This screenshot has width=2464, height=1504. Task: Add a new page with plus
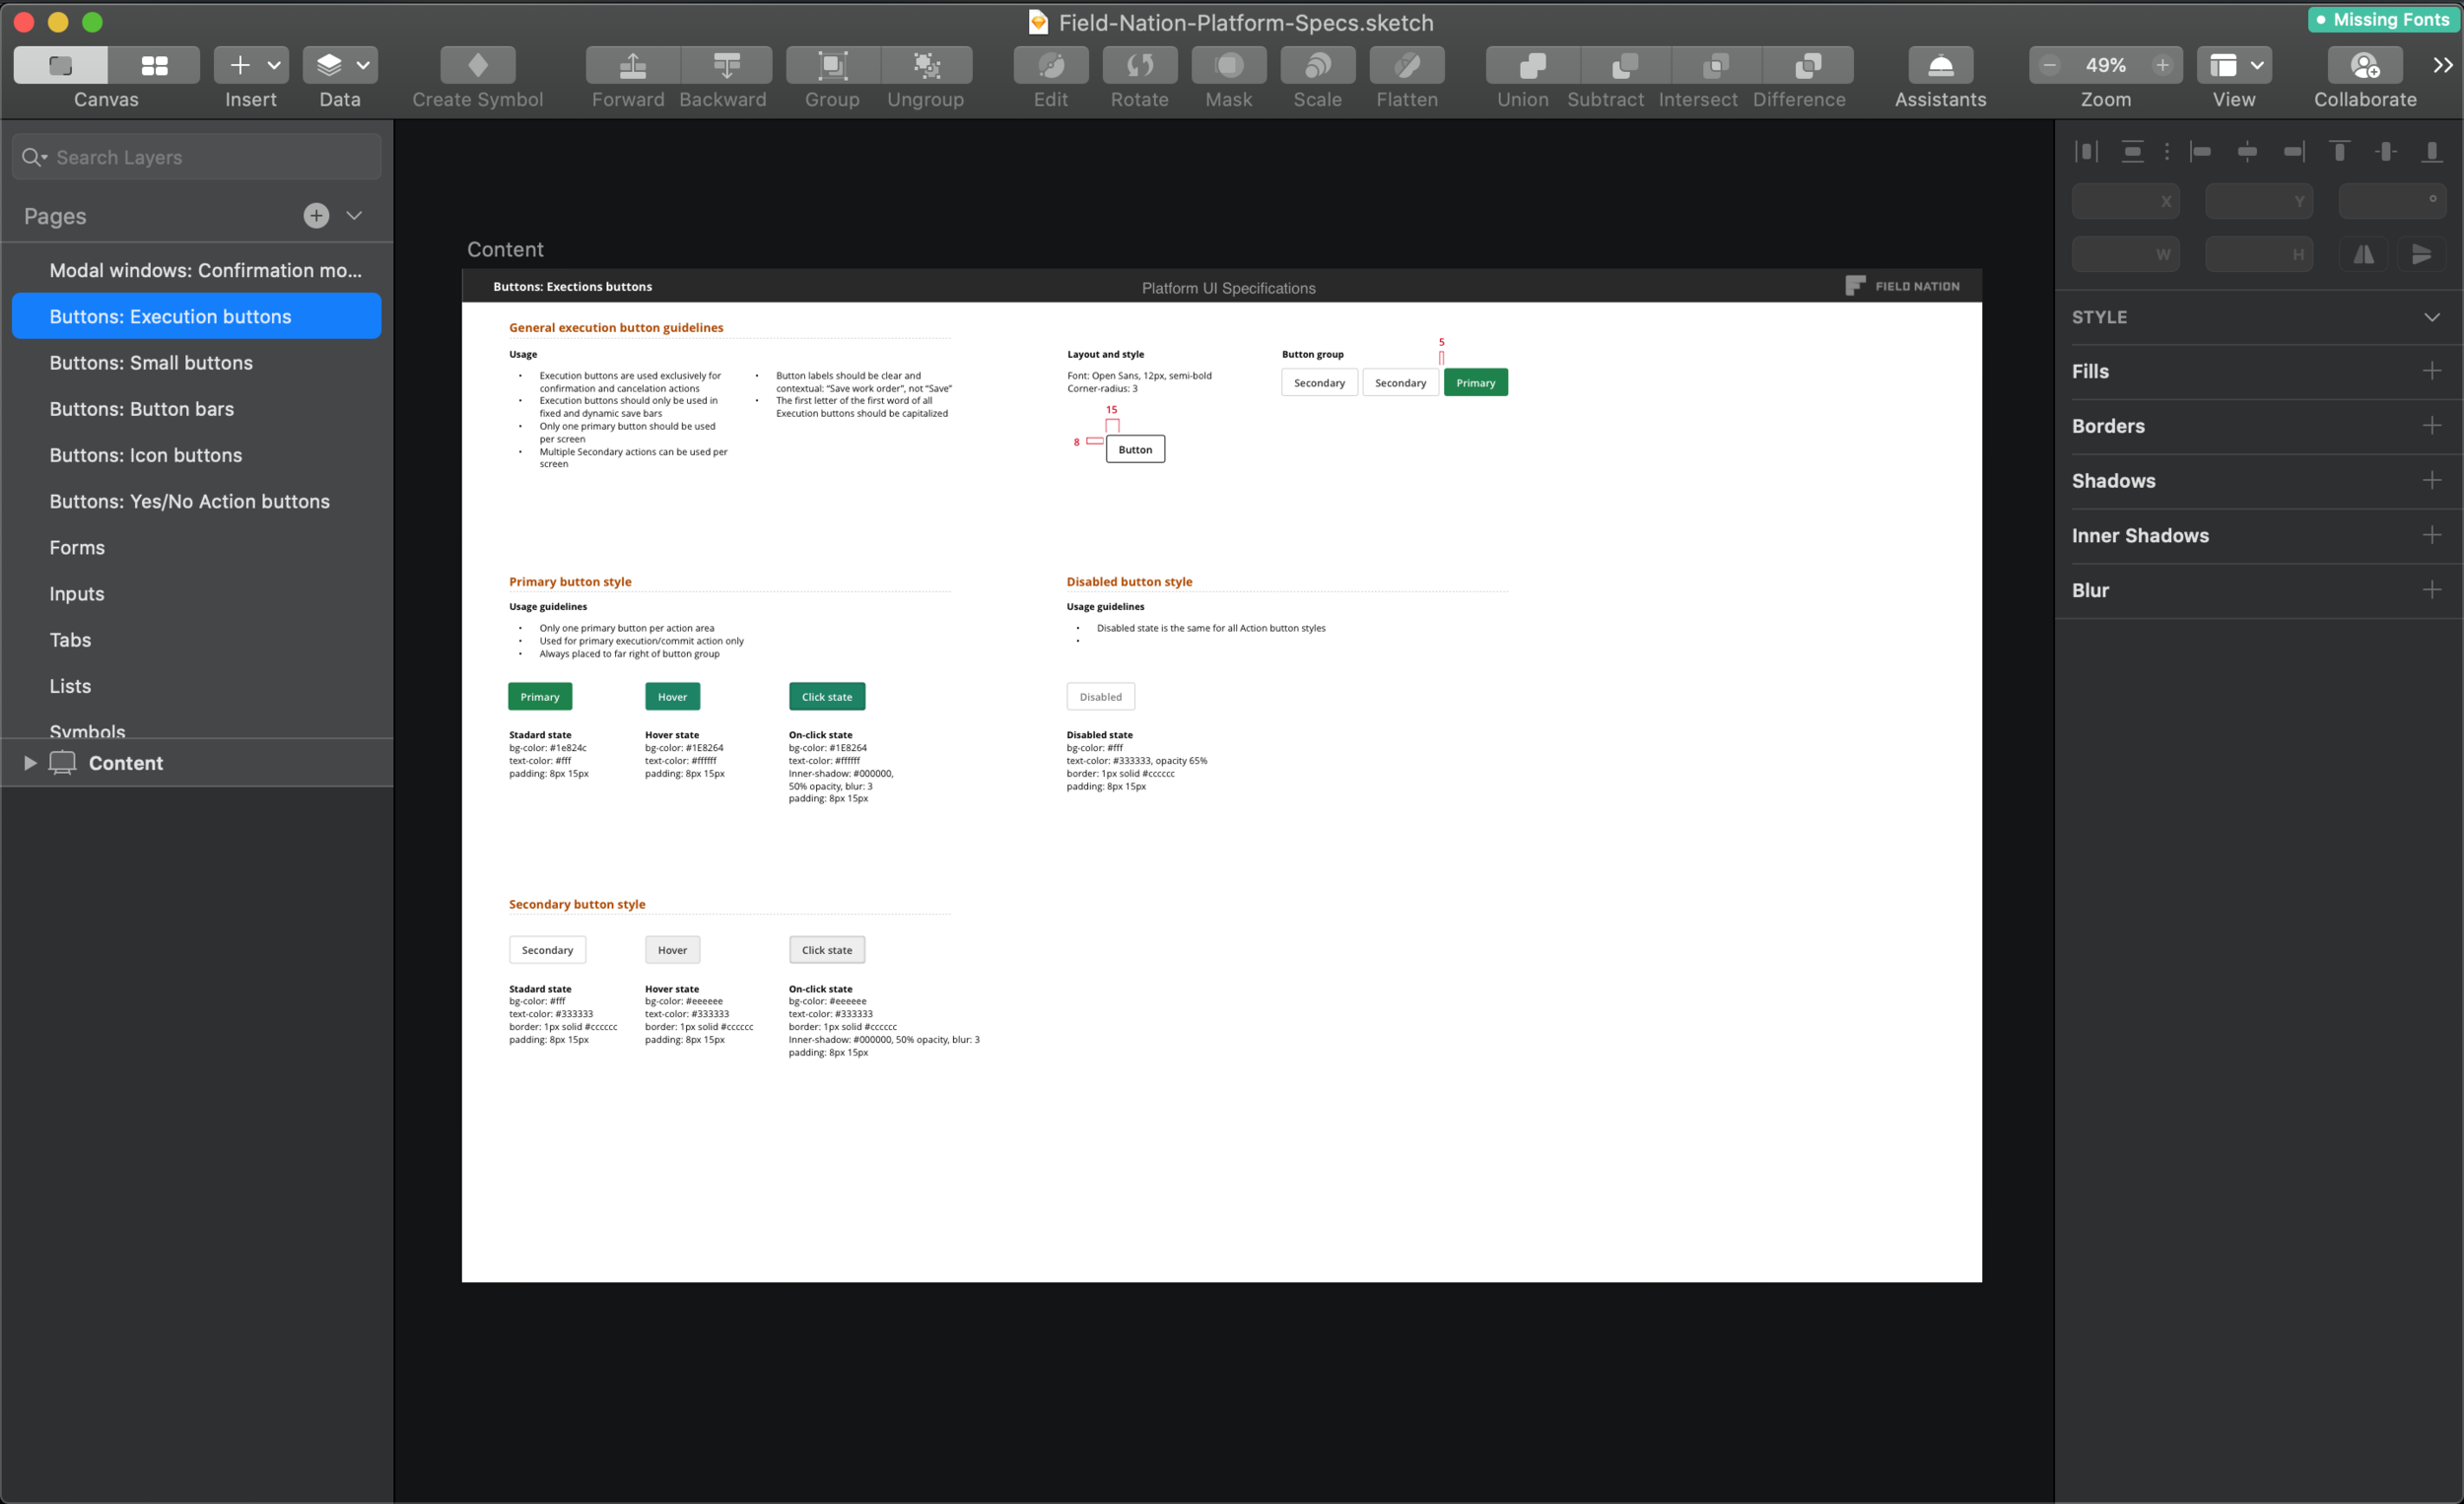pos(316,216)
